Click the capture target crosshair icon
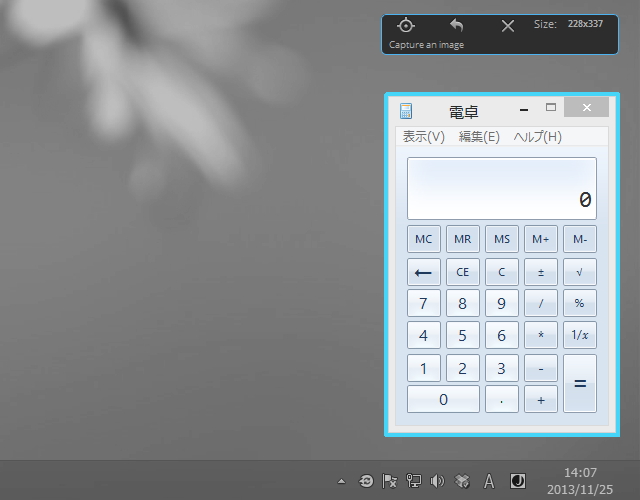This screenshot has height=500, width=640. [406, 26]
